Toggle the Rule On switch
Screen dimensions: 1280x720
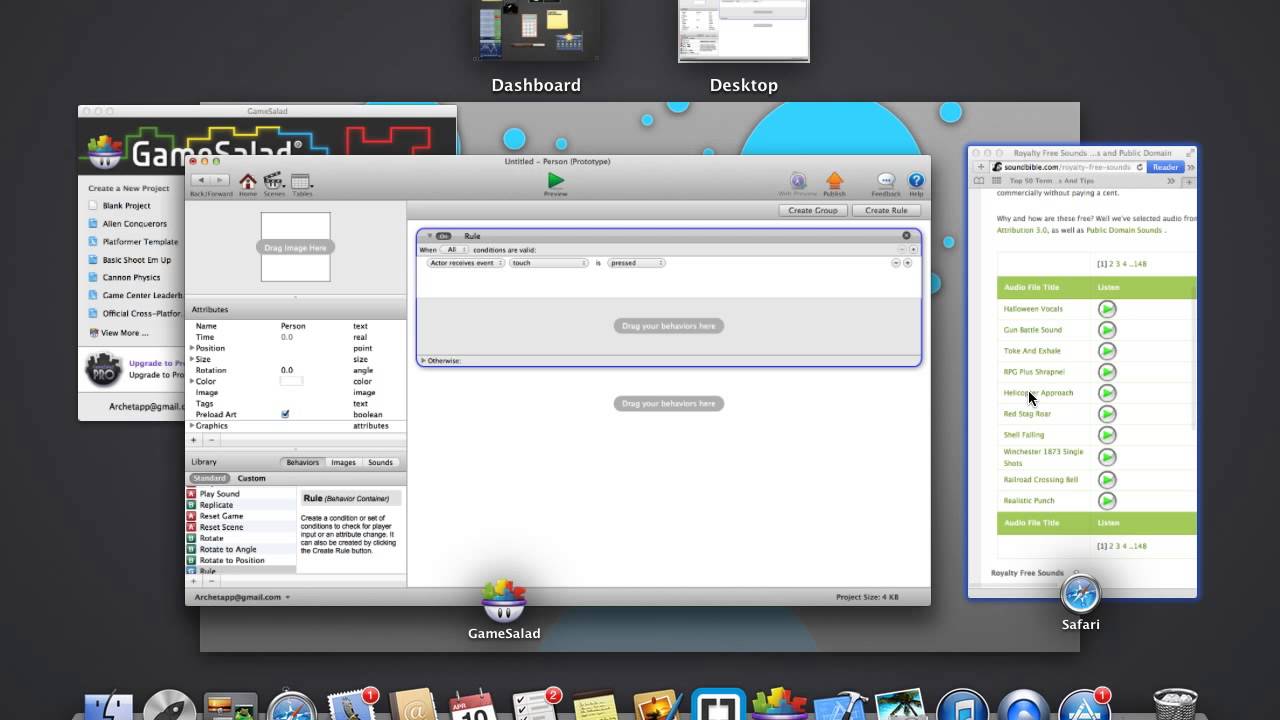[x=444, y=236]
